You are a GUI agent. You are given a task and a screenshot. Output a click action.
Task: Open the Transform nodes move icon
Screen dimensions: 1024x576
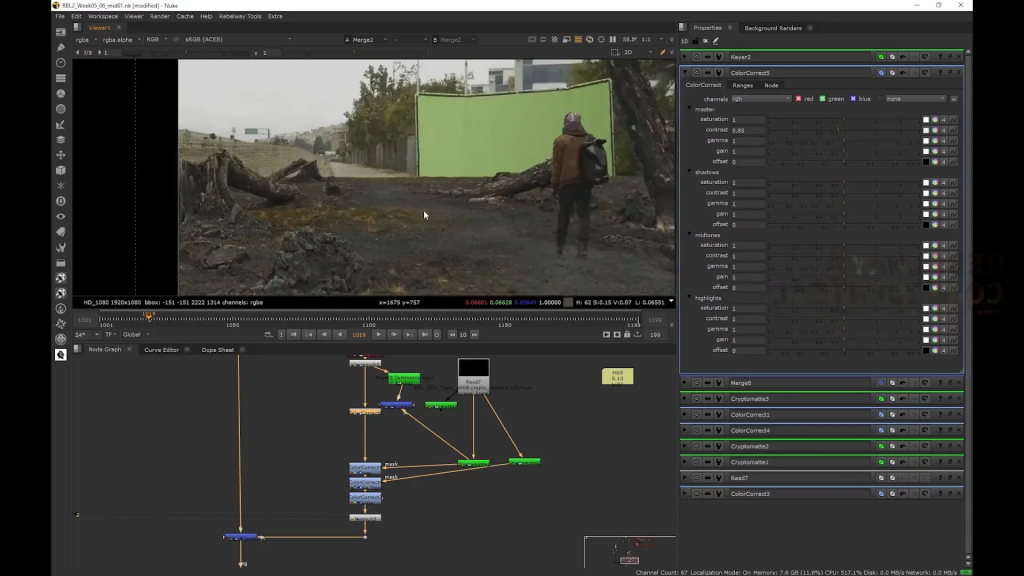click(61, 155)
